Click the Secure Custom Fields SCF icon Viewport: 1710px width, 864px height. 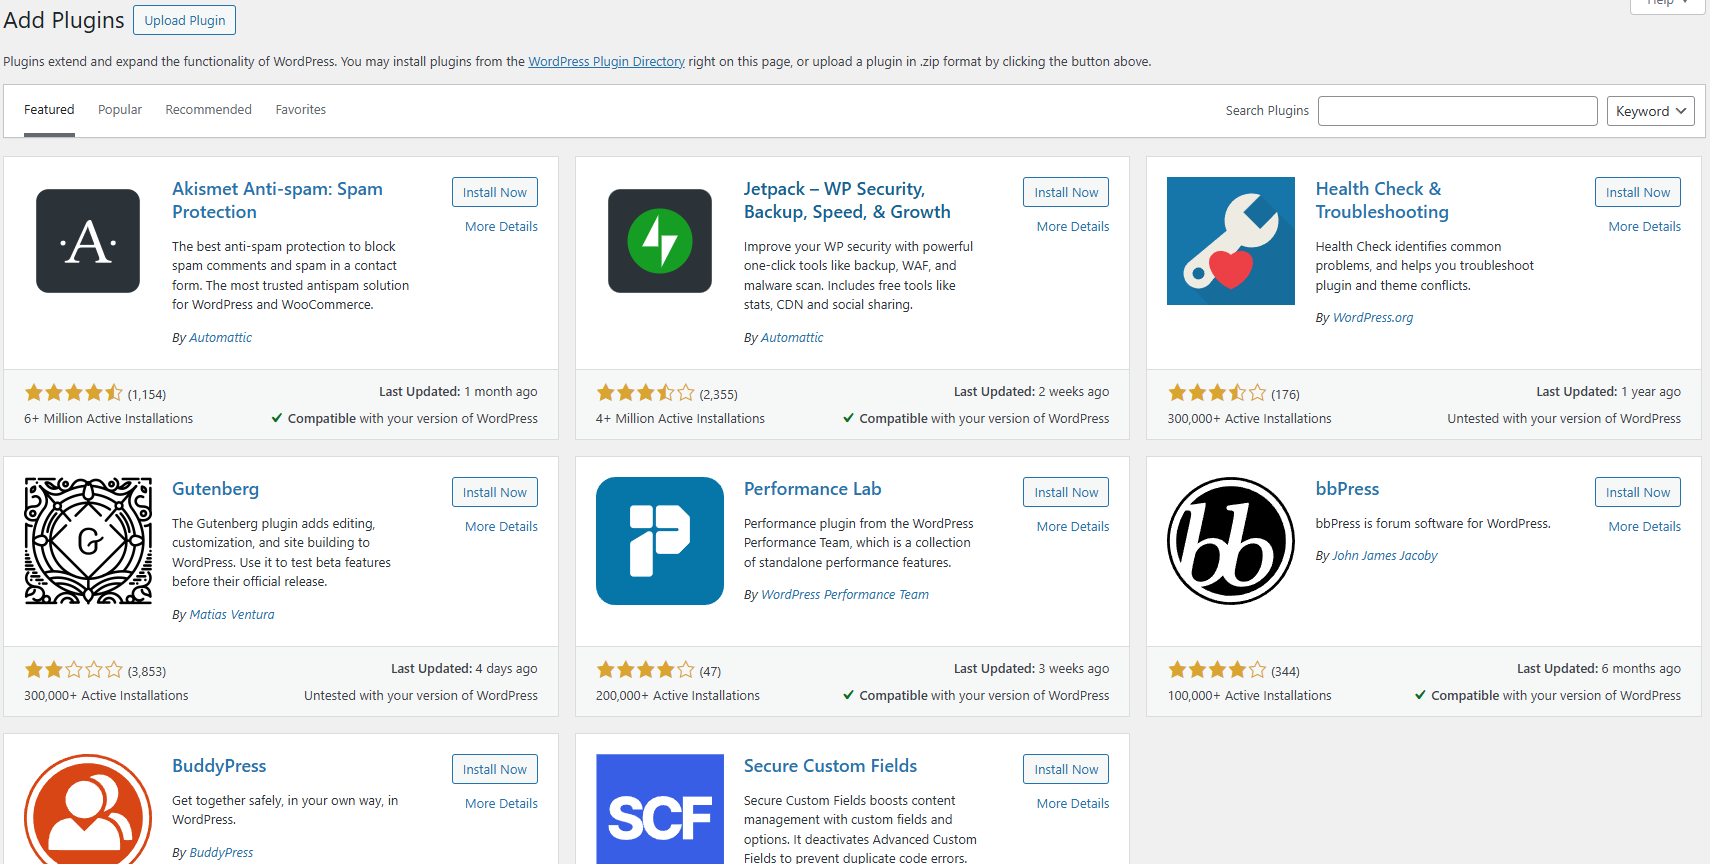point(660,810)
